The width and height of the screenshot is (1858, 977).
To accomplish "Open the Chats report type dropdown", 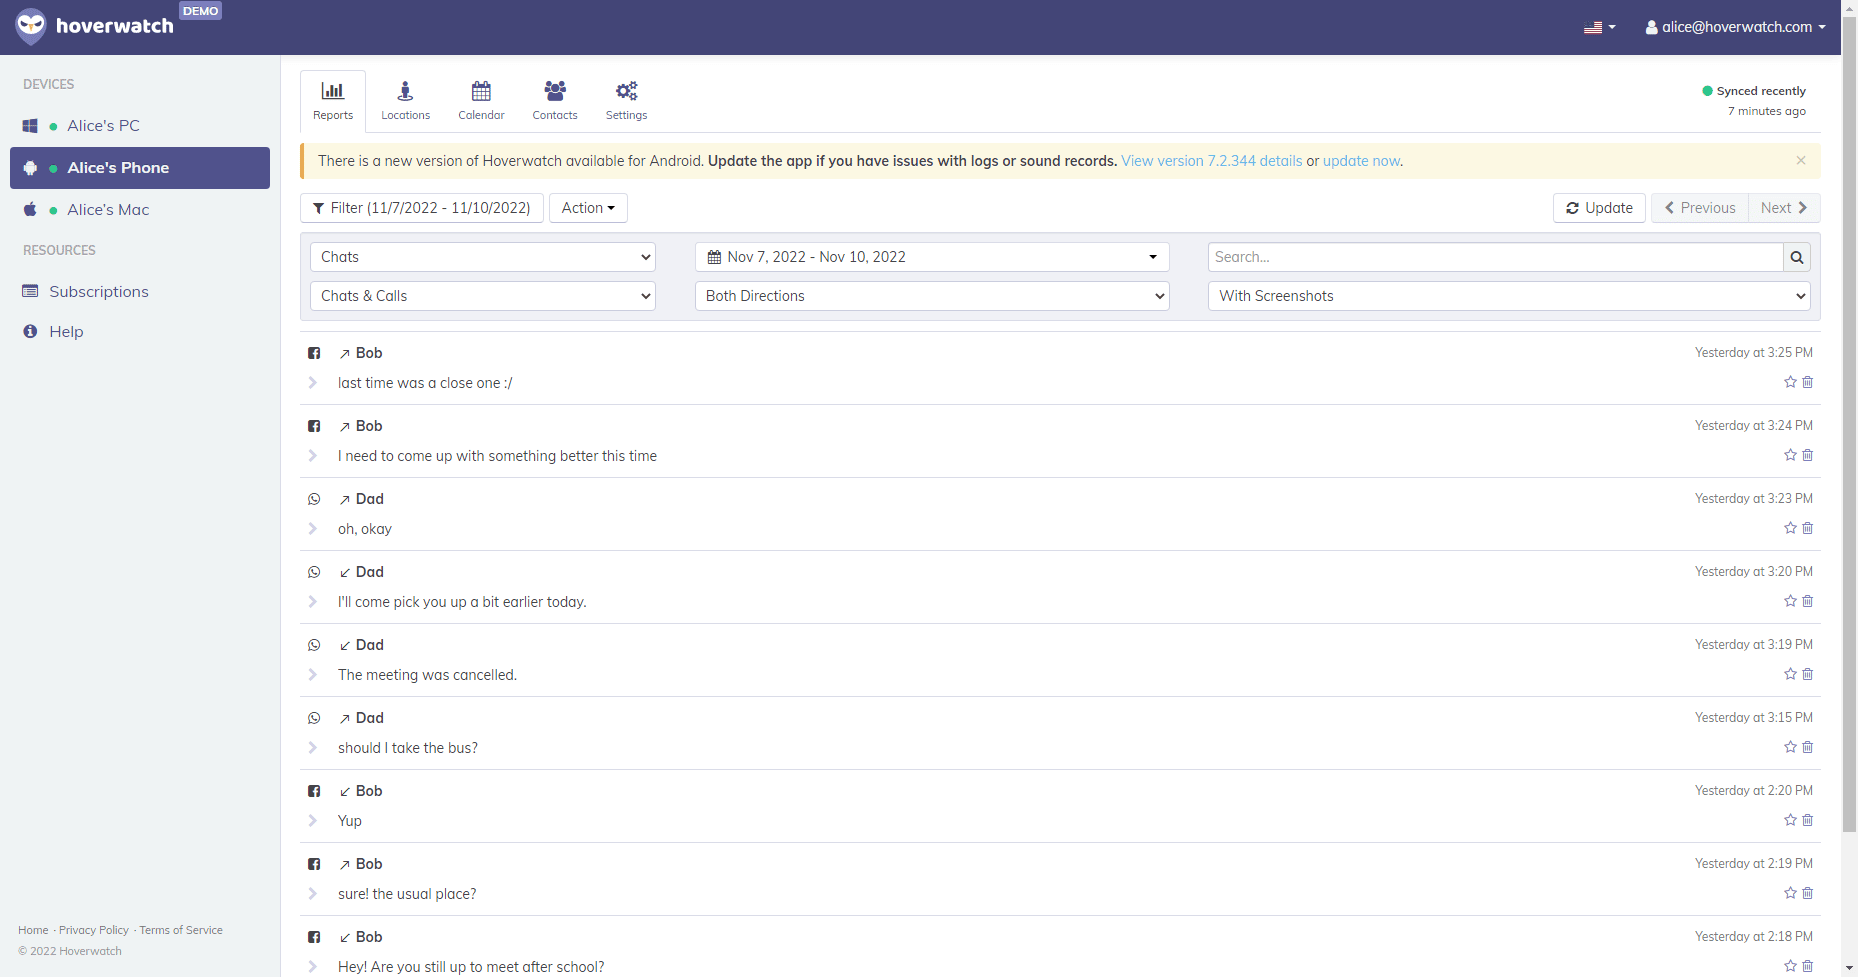I will tap(483, 257).
